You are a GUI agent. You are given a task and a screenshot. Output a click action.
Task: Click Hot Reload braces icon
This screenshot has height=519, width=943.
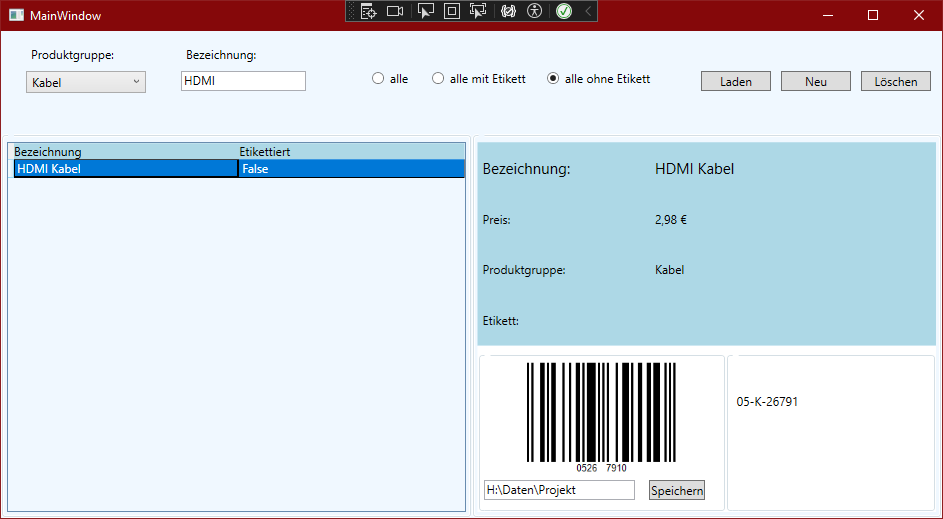(508, 11)
